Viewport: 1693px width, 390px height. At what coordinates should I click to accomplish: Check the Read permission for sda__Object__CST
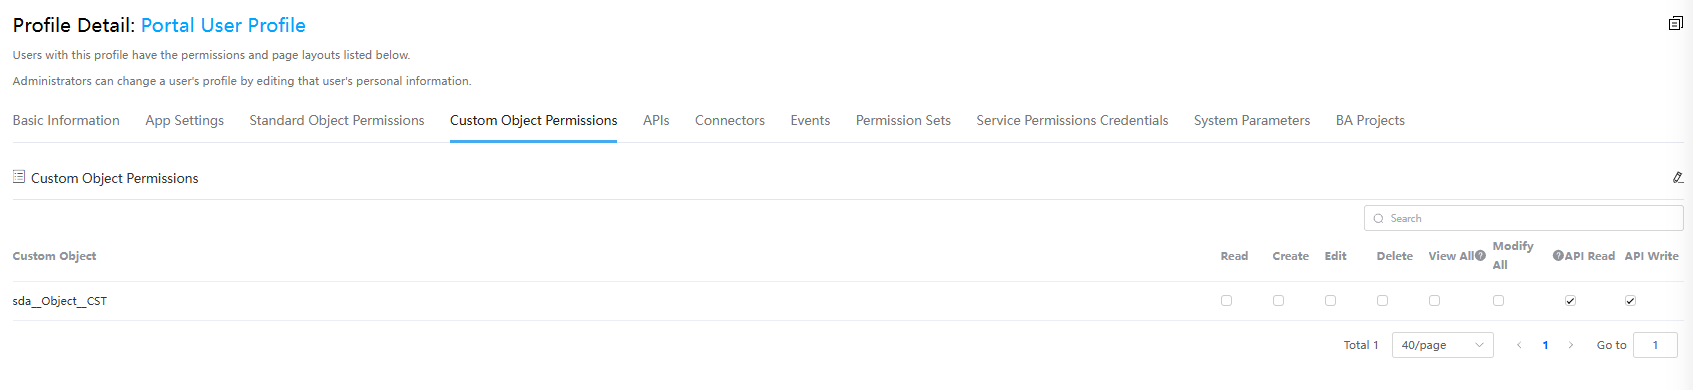[x=1226, y=300]
